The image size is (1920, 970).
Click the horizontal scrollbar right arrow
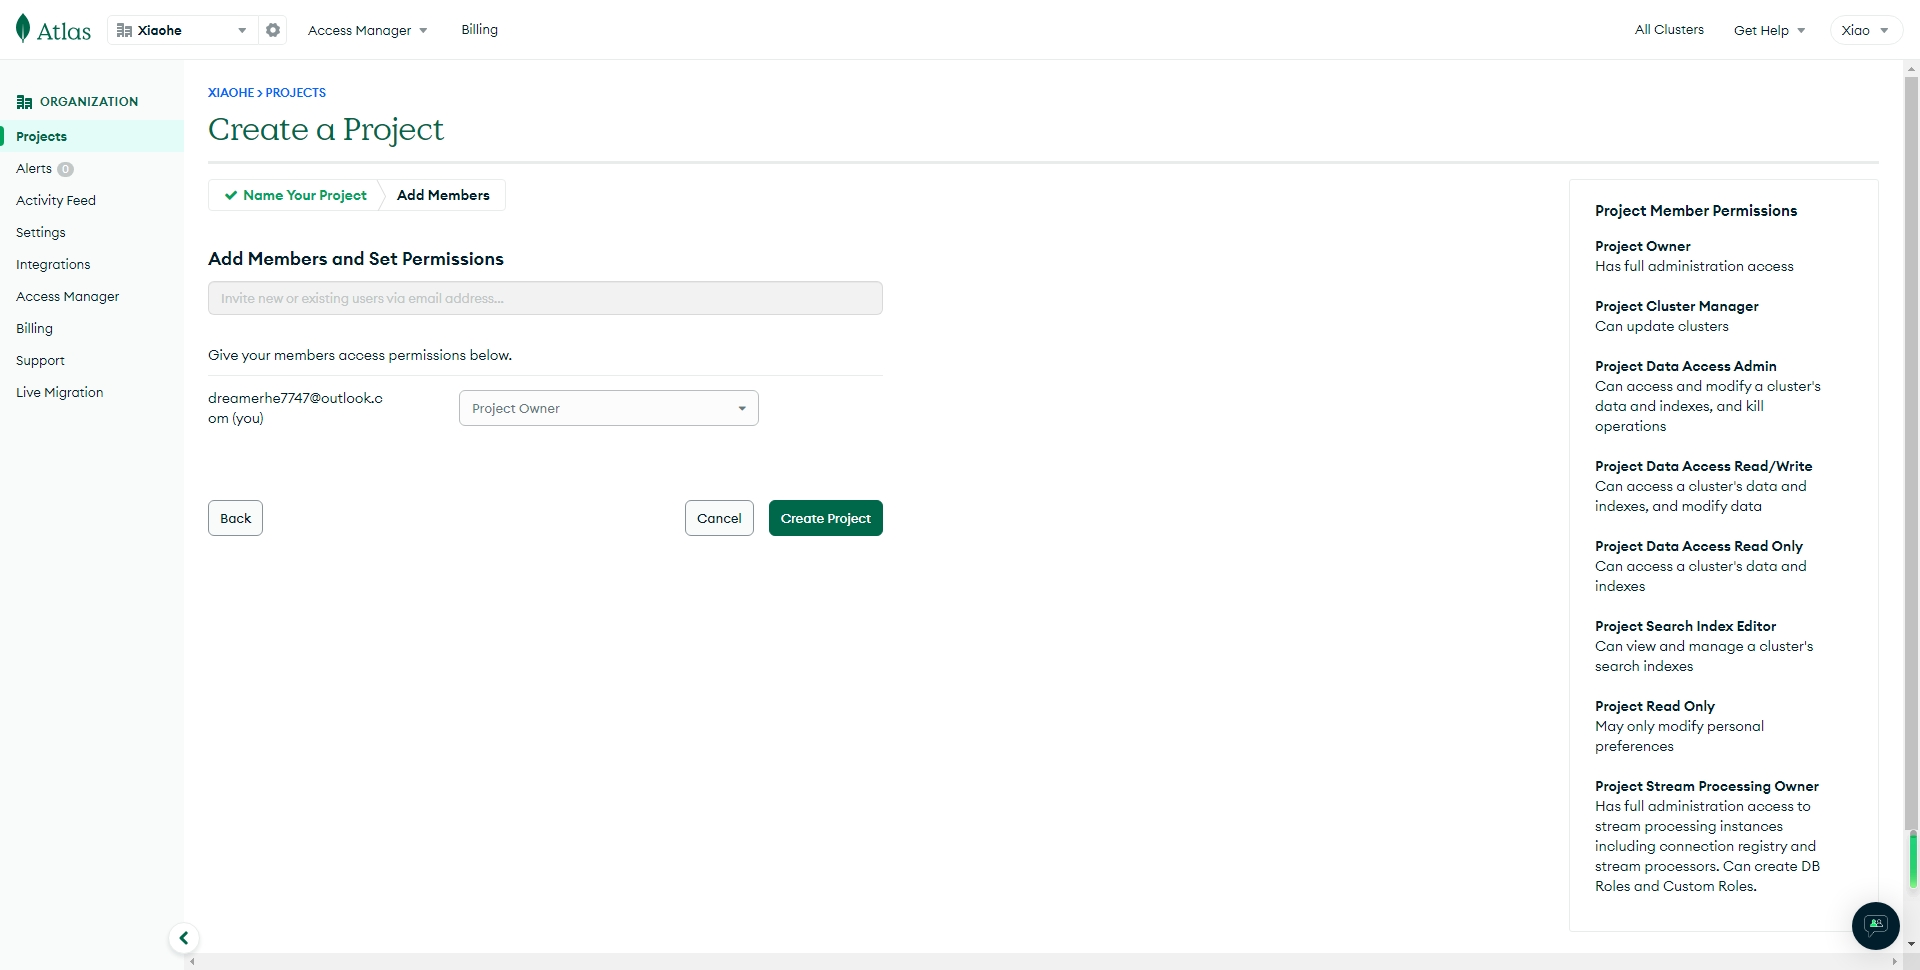pyautogui.click(x=1895, y=962)
